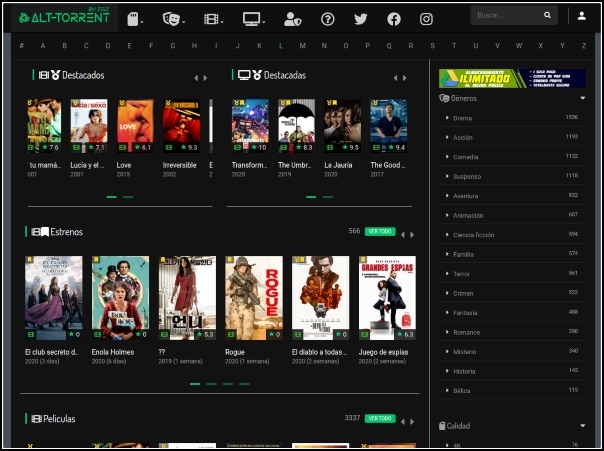Open the Historia genre link

coord(464,371)
